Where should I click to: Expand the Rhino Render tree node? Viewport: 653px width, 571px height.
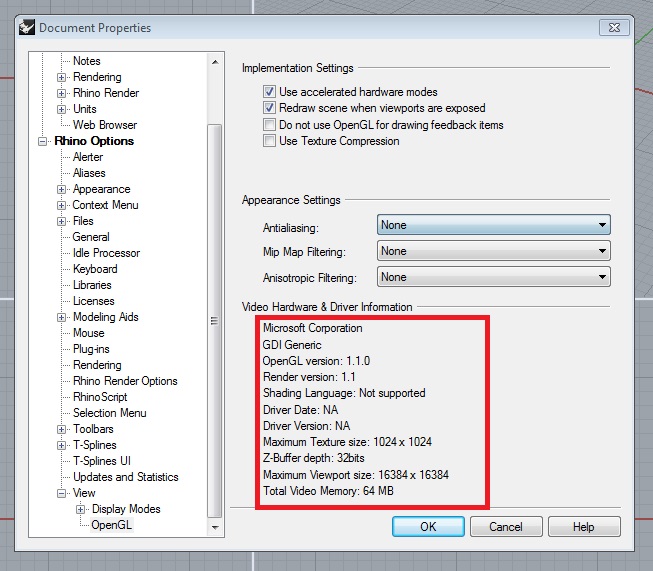[61, 93]
